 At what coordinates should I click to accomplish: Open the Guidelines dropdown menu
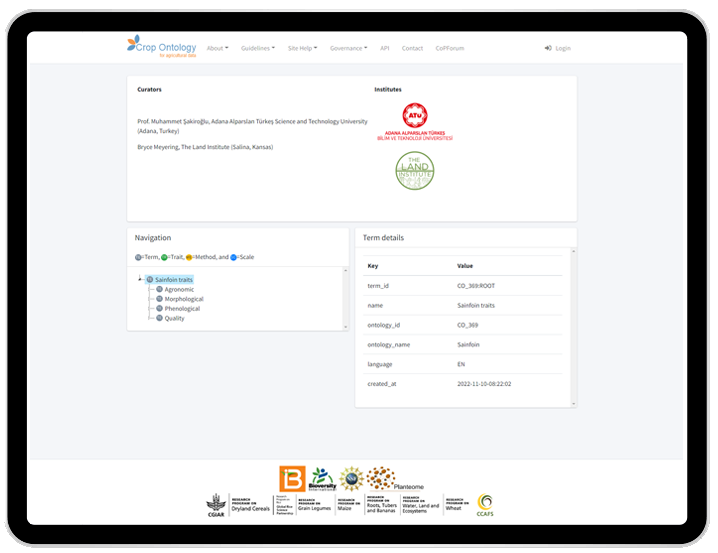click(x=258, y=48)
